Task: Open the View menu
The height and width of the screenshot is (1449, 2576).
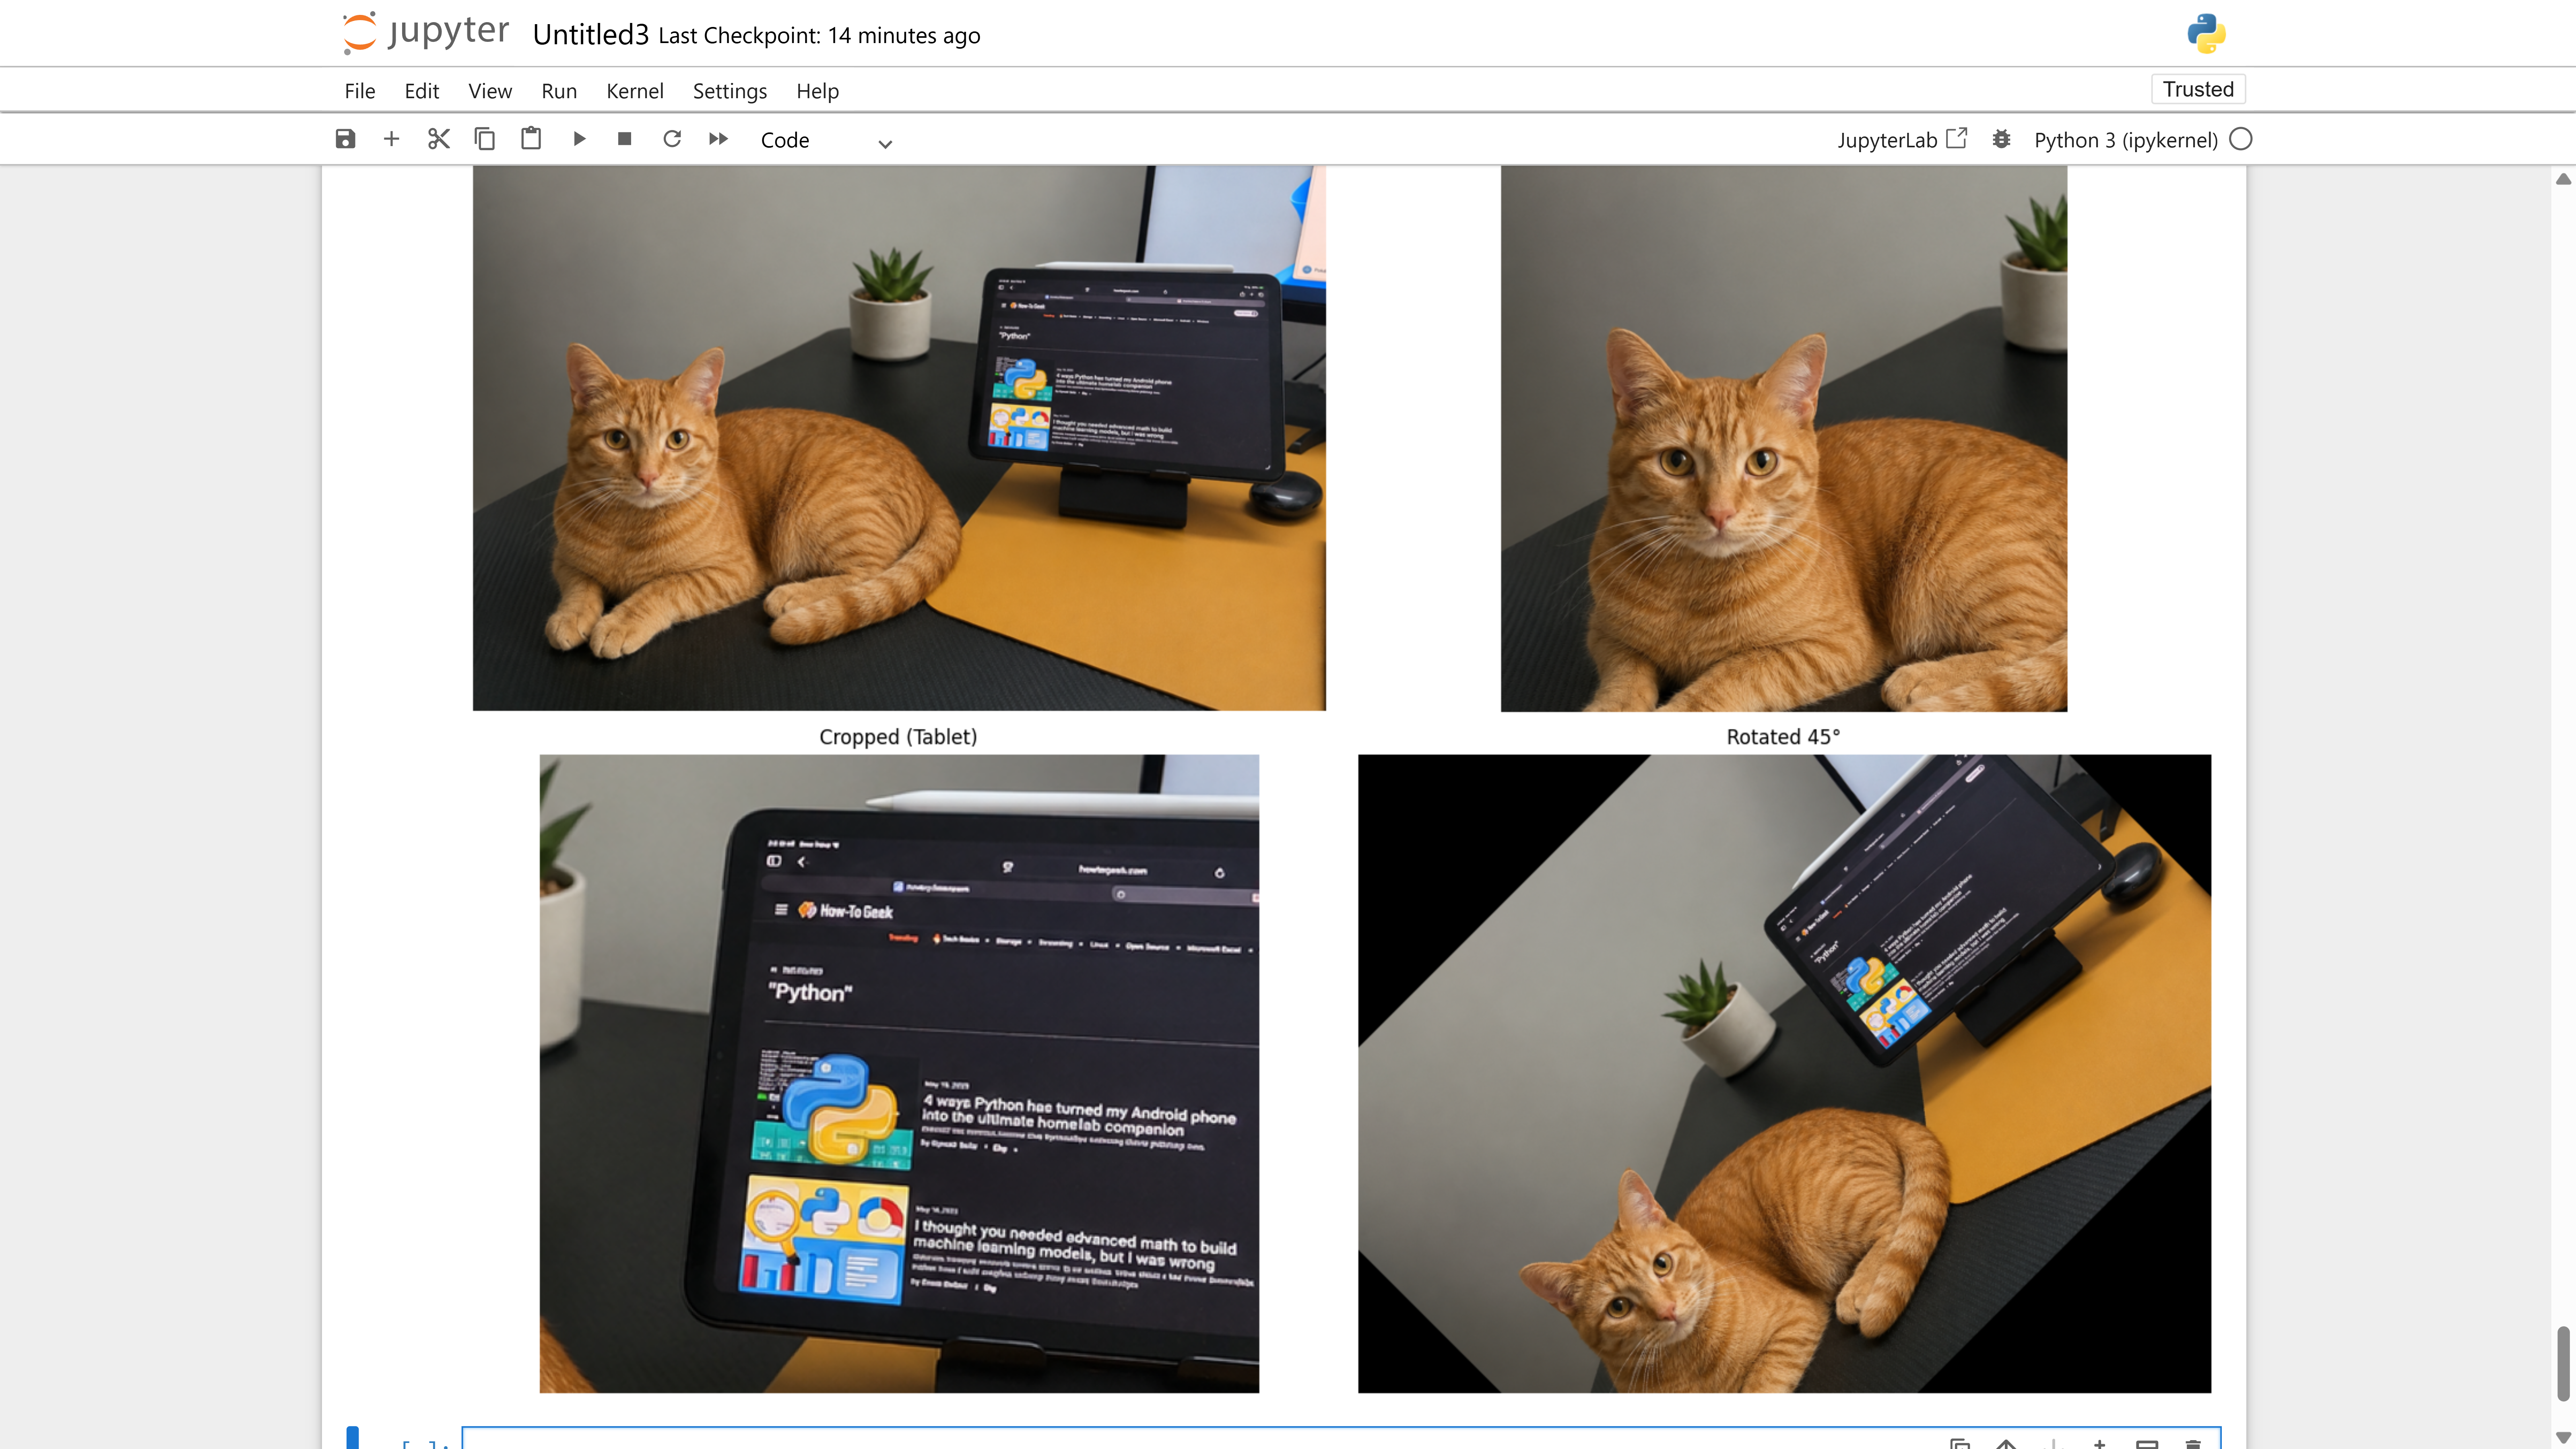Action: tap(490, 91)
